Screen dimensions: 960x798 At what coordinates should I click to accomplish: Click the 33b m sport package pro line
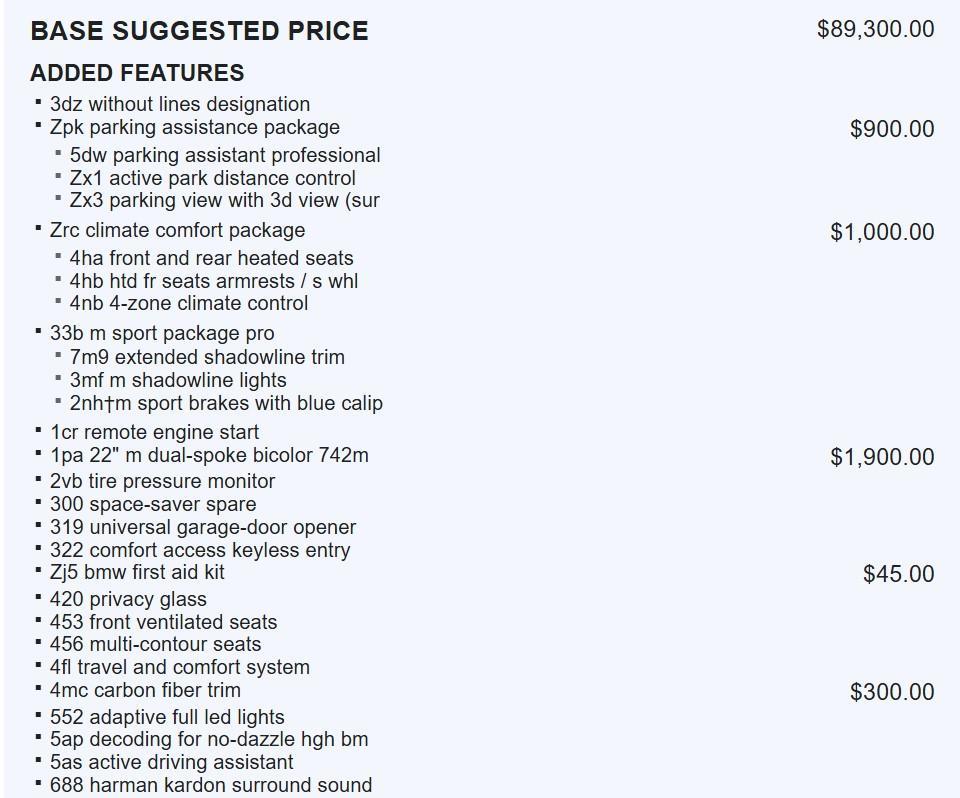(162, 333)
